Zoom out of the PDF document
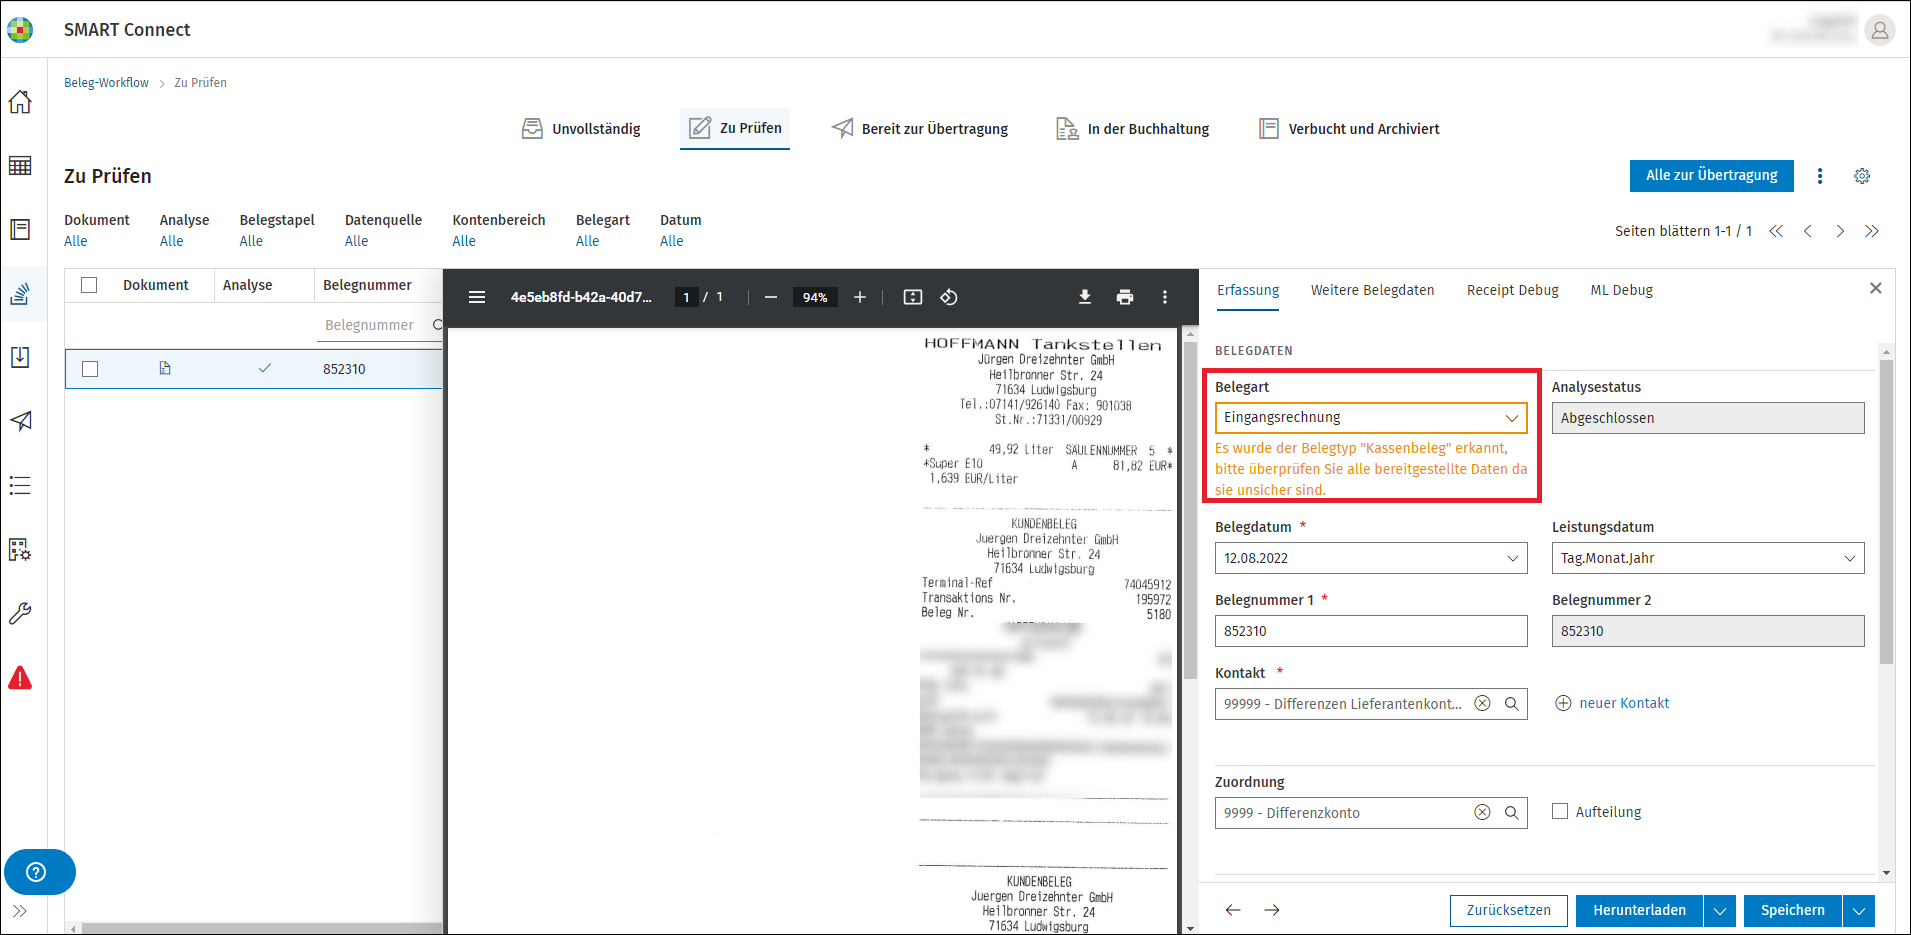1911x935 pixels. [771, 297]
